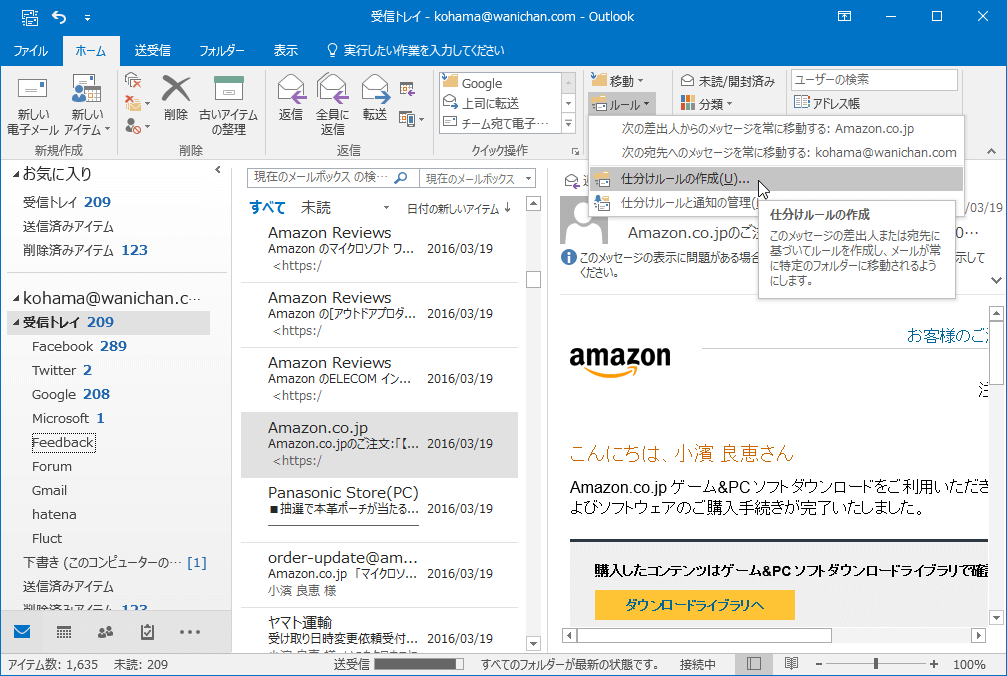Open the Quick Access Toolbar customize arrow
1007x676 pixels.
[87, 17]
